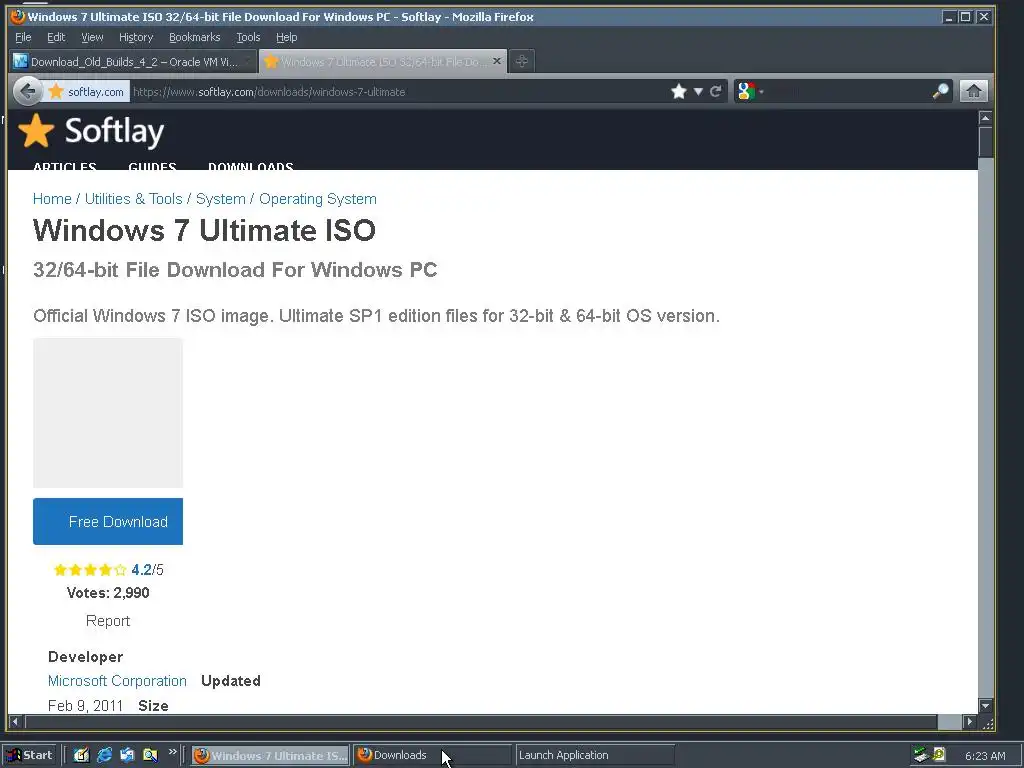Maximize the Firefox window
Screen dimensions: 1024x768
pyautogui.click(x=965, y=17)
